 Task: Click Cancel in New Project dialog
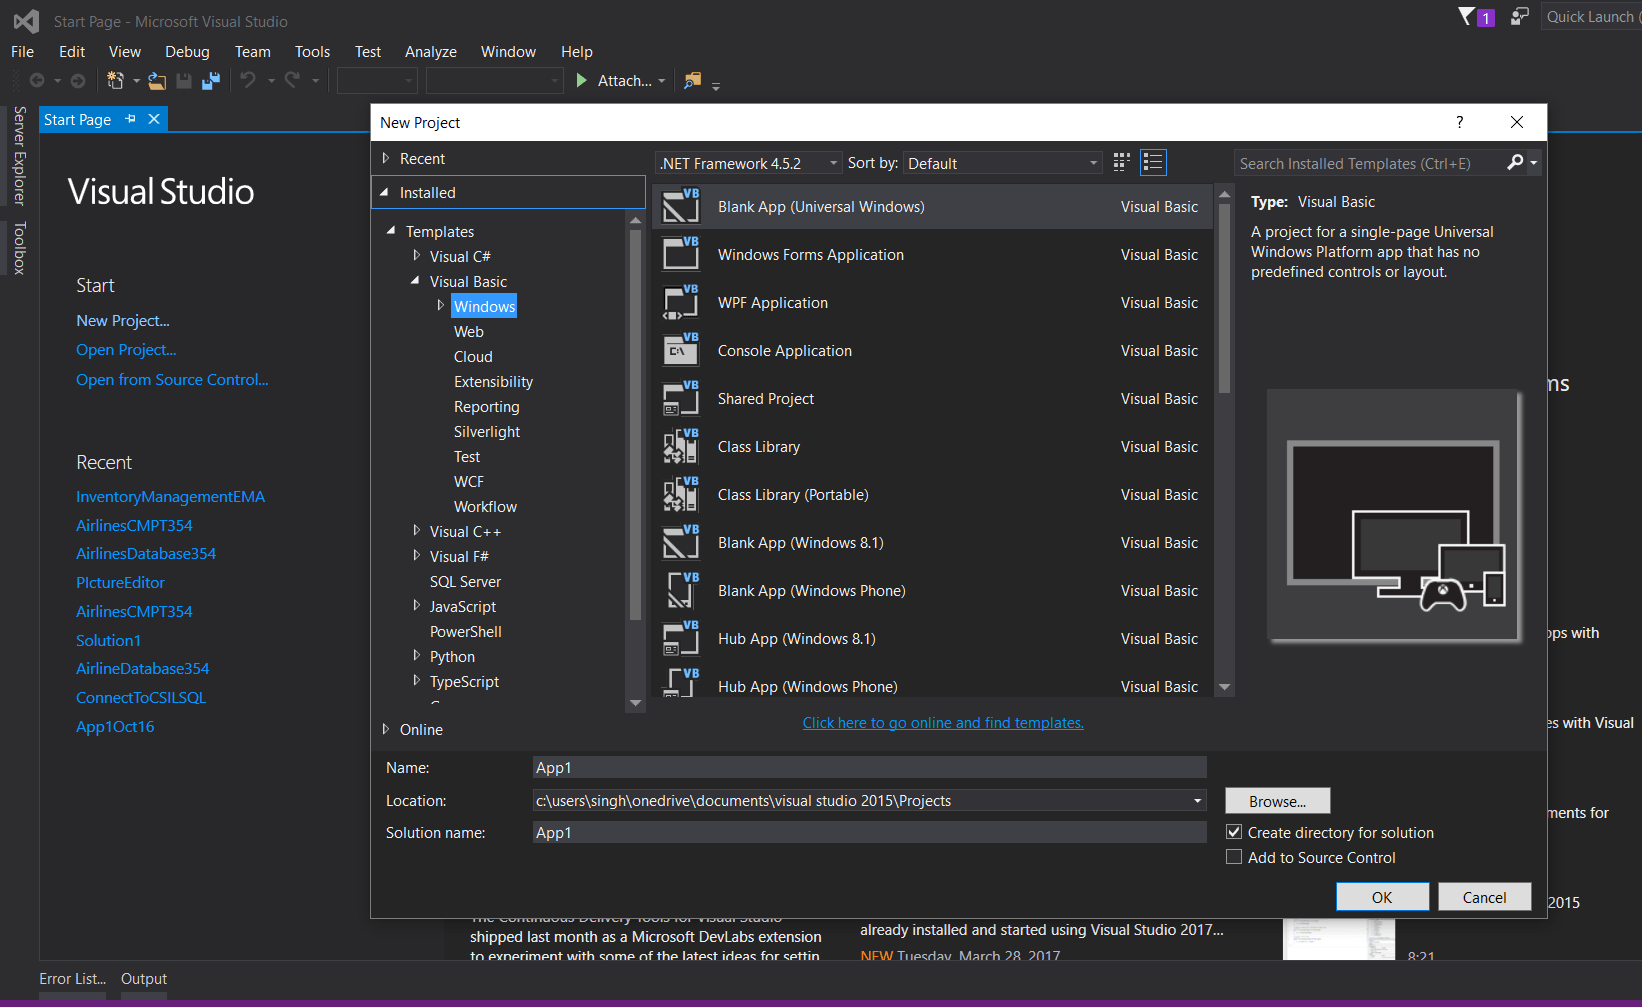point(1485,897)
